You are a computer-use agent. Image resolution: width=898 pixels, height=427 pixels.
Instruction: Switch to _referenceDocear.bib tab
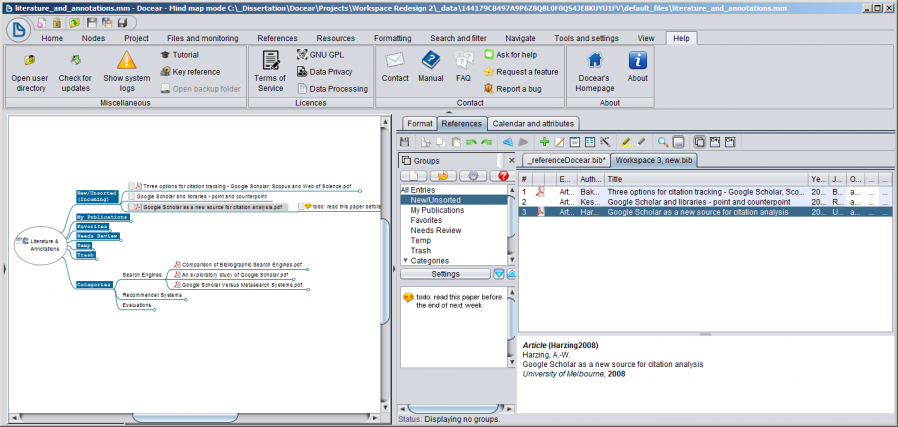pos(564,161)
